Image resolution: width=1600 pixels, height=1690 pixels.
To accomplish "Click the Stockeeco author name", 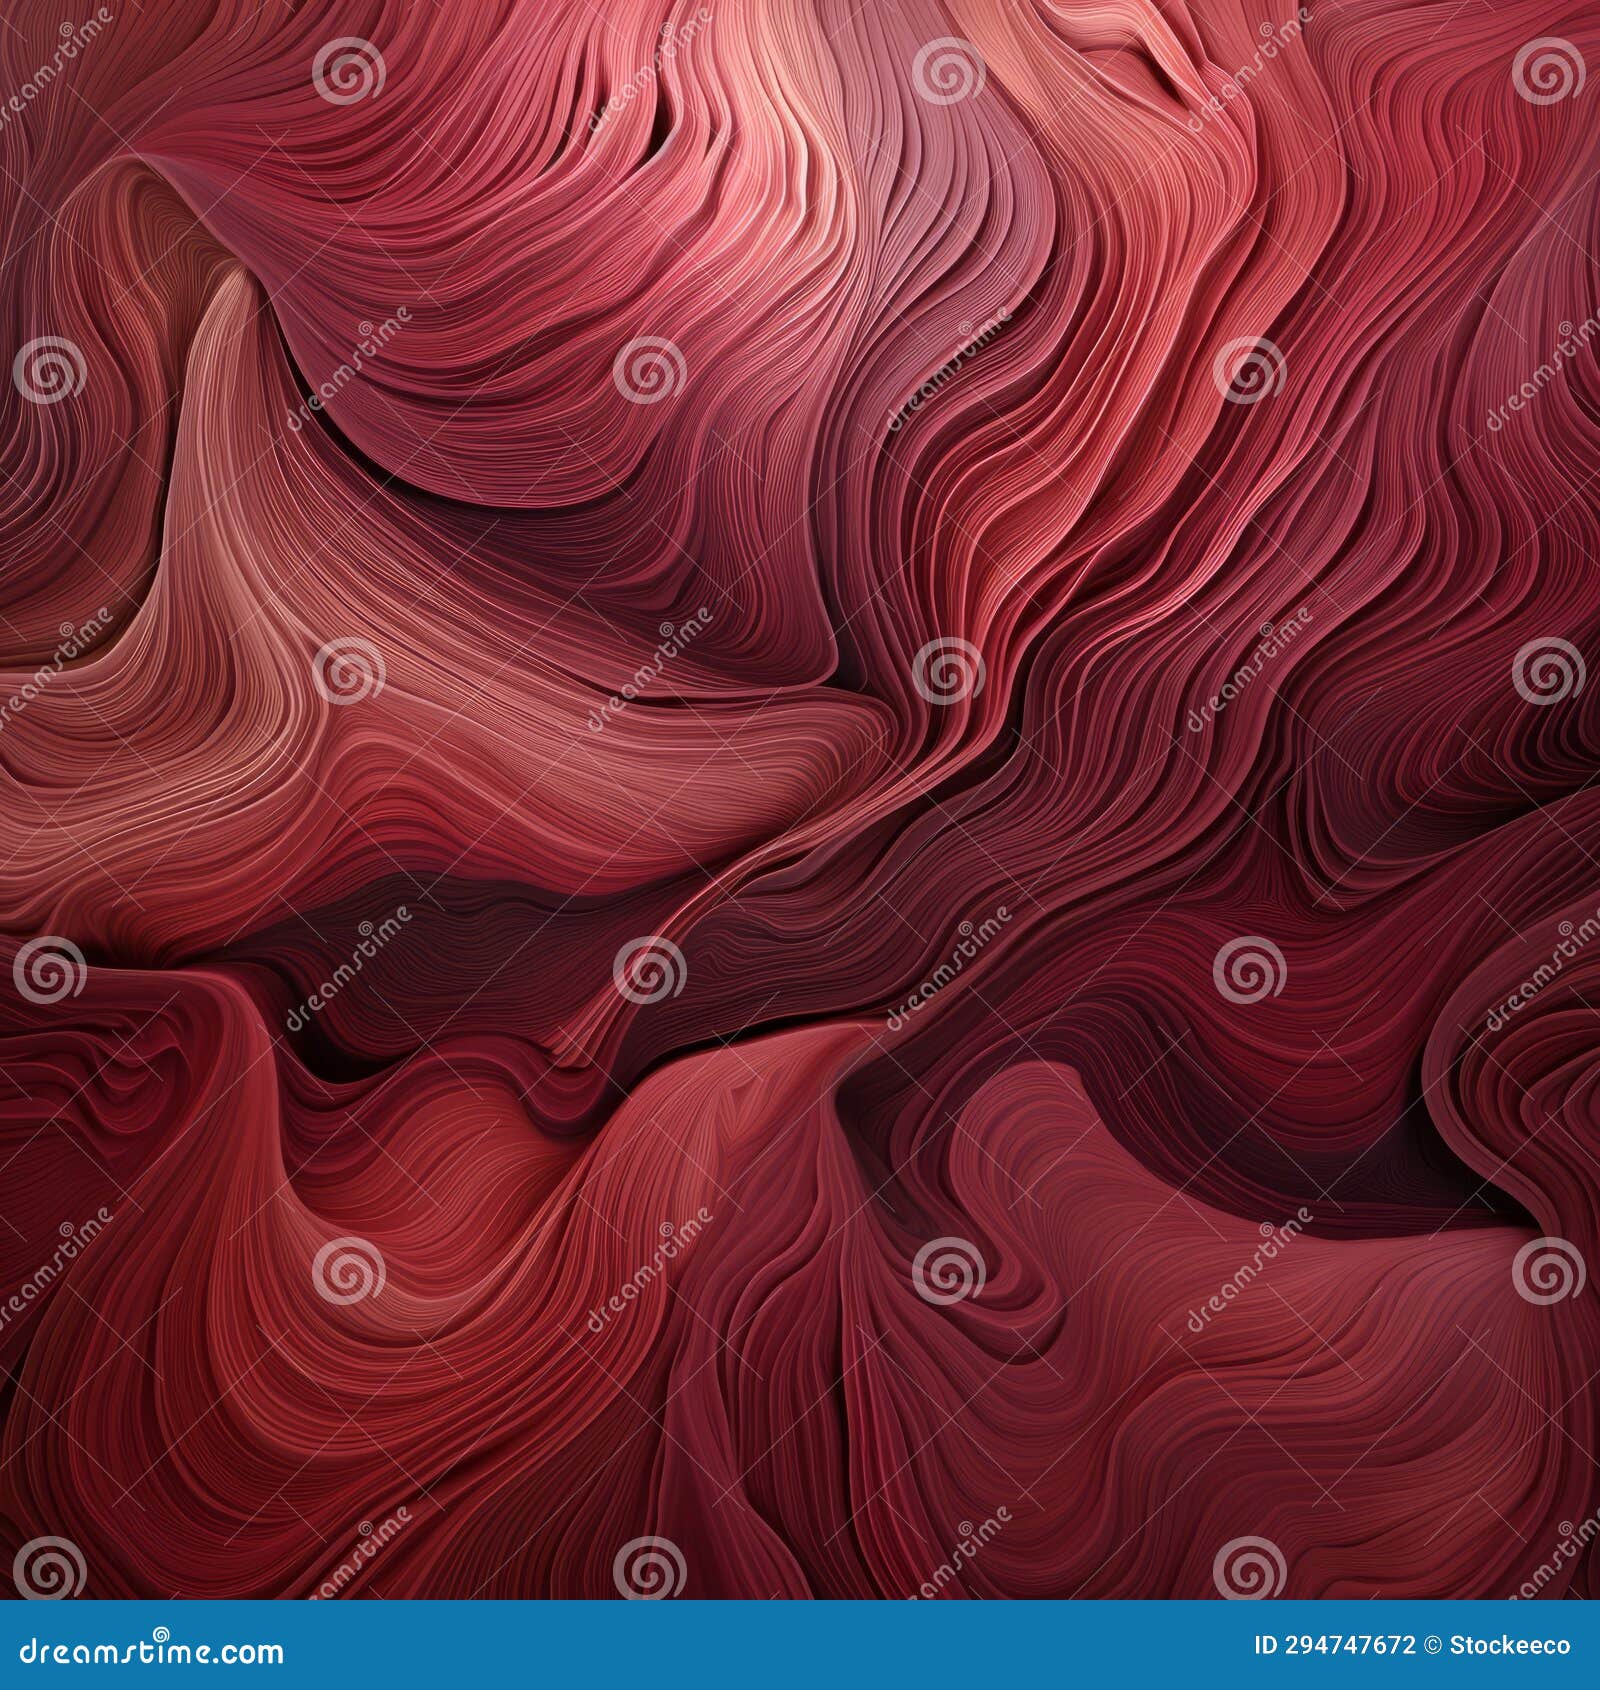I will click(x=1510, y=1644).
